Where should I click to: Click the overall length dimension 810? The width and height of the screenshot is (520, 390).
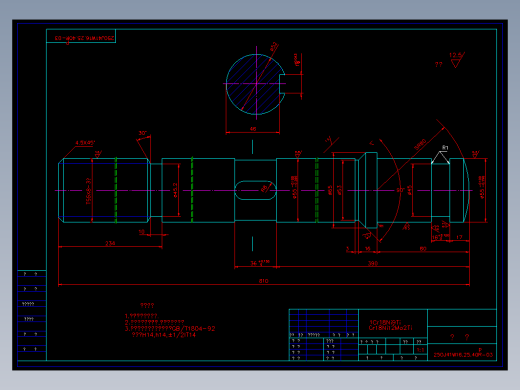point(263,281)
